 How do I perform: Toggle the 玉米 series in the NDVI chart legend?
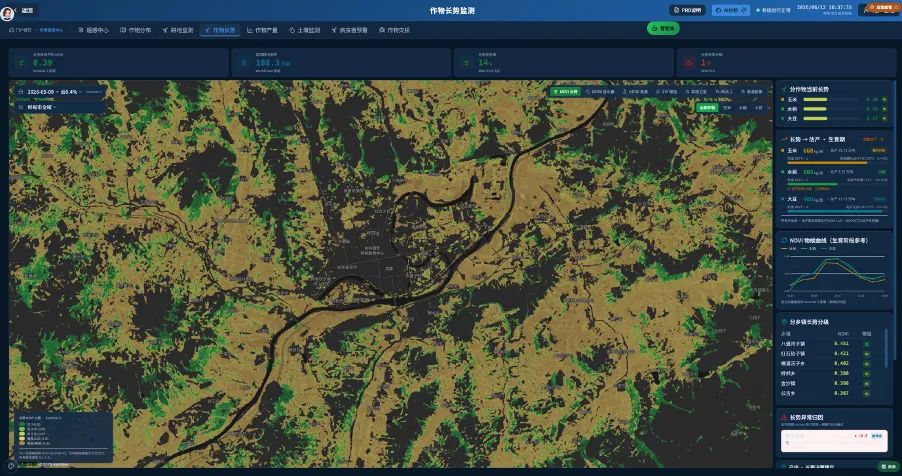coord(788,249)
